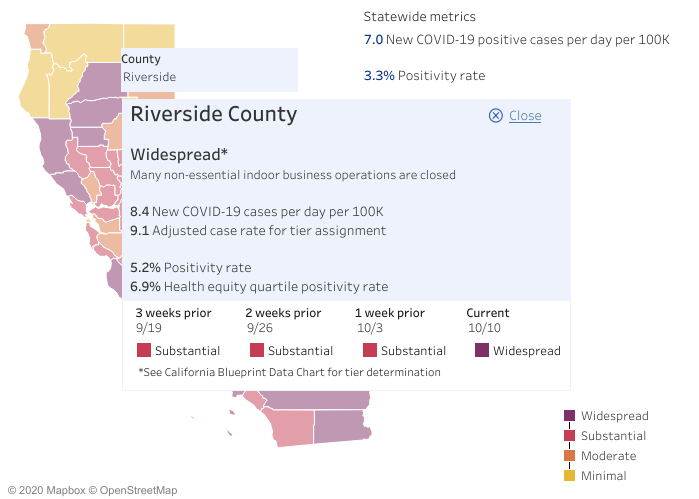Select the pink southwestern coastal county on map

pos(290,428)
